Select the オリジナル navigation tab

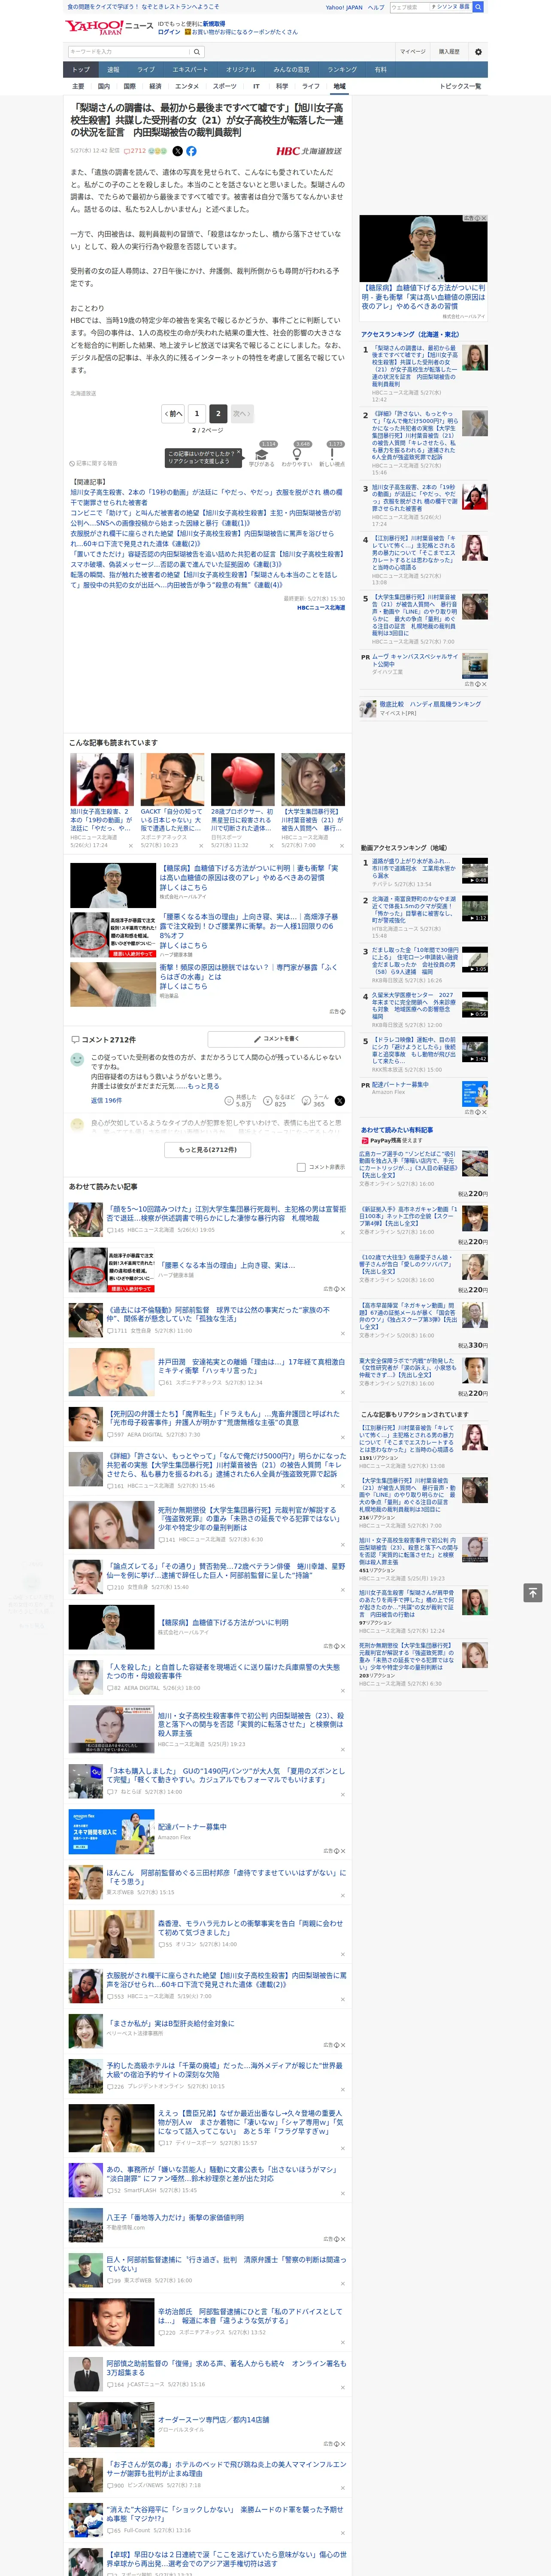coord(241,70)
